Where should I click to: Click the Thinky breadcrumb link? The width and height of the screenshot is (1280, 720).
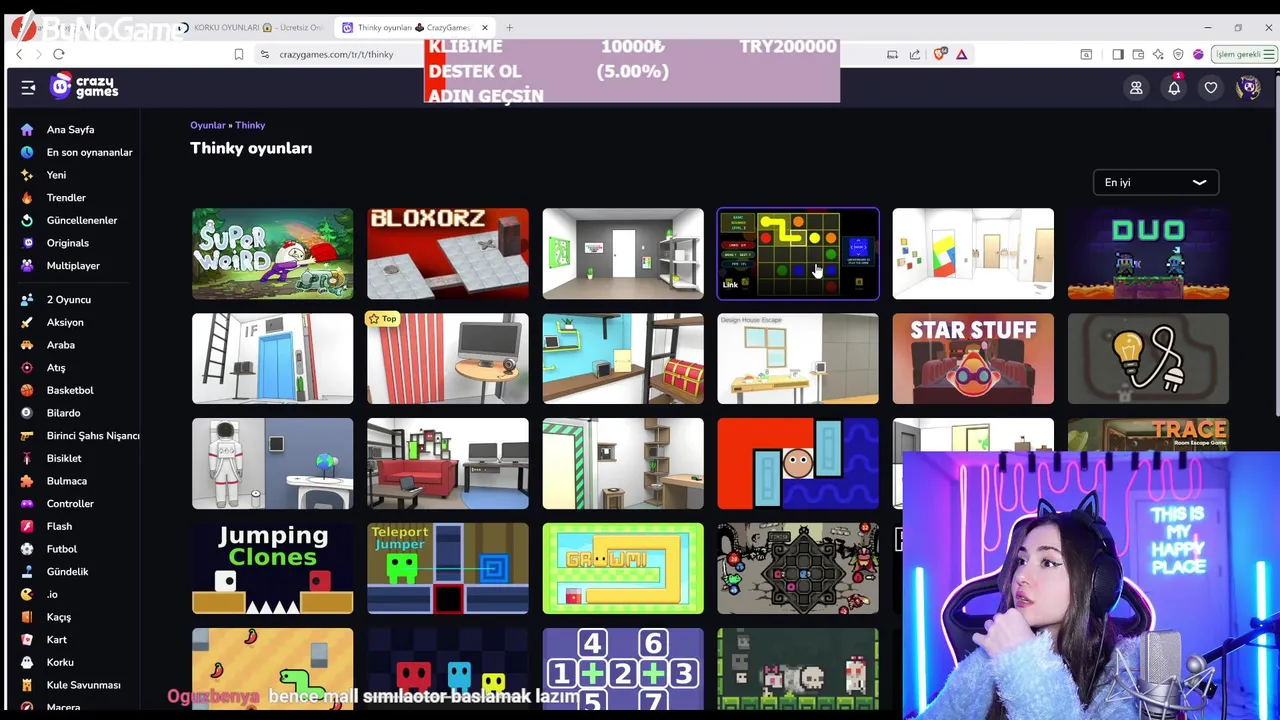pos(250,125)
